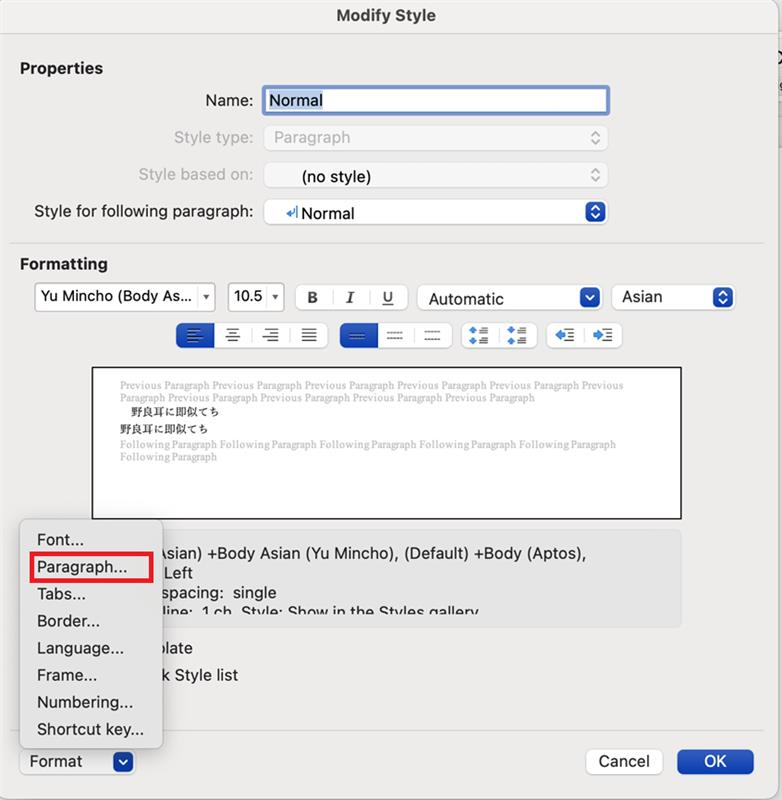Click the style description text area
The width and height of the screenshot is (782, 800).
tap(421, 579)
